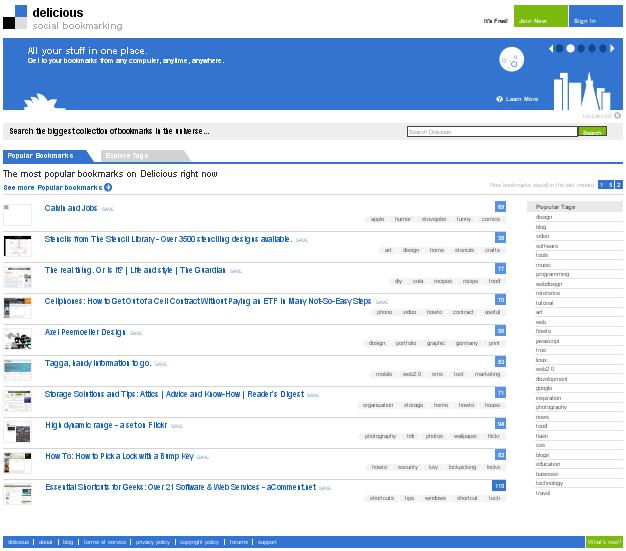Click education in Popular Tags sidebar
The height and width of the screenshot is (551, 626).
[x=548, y=464]
